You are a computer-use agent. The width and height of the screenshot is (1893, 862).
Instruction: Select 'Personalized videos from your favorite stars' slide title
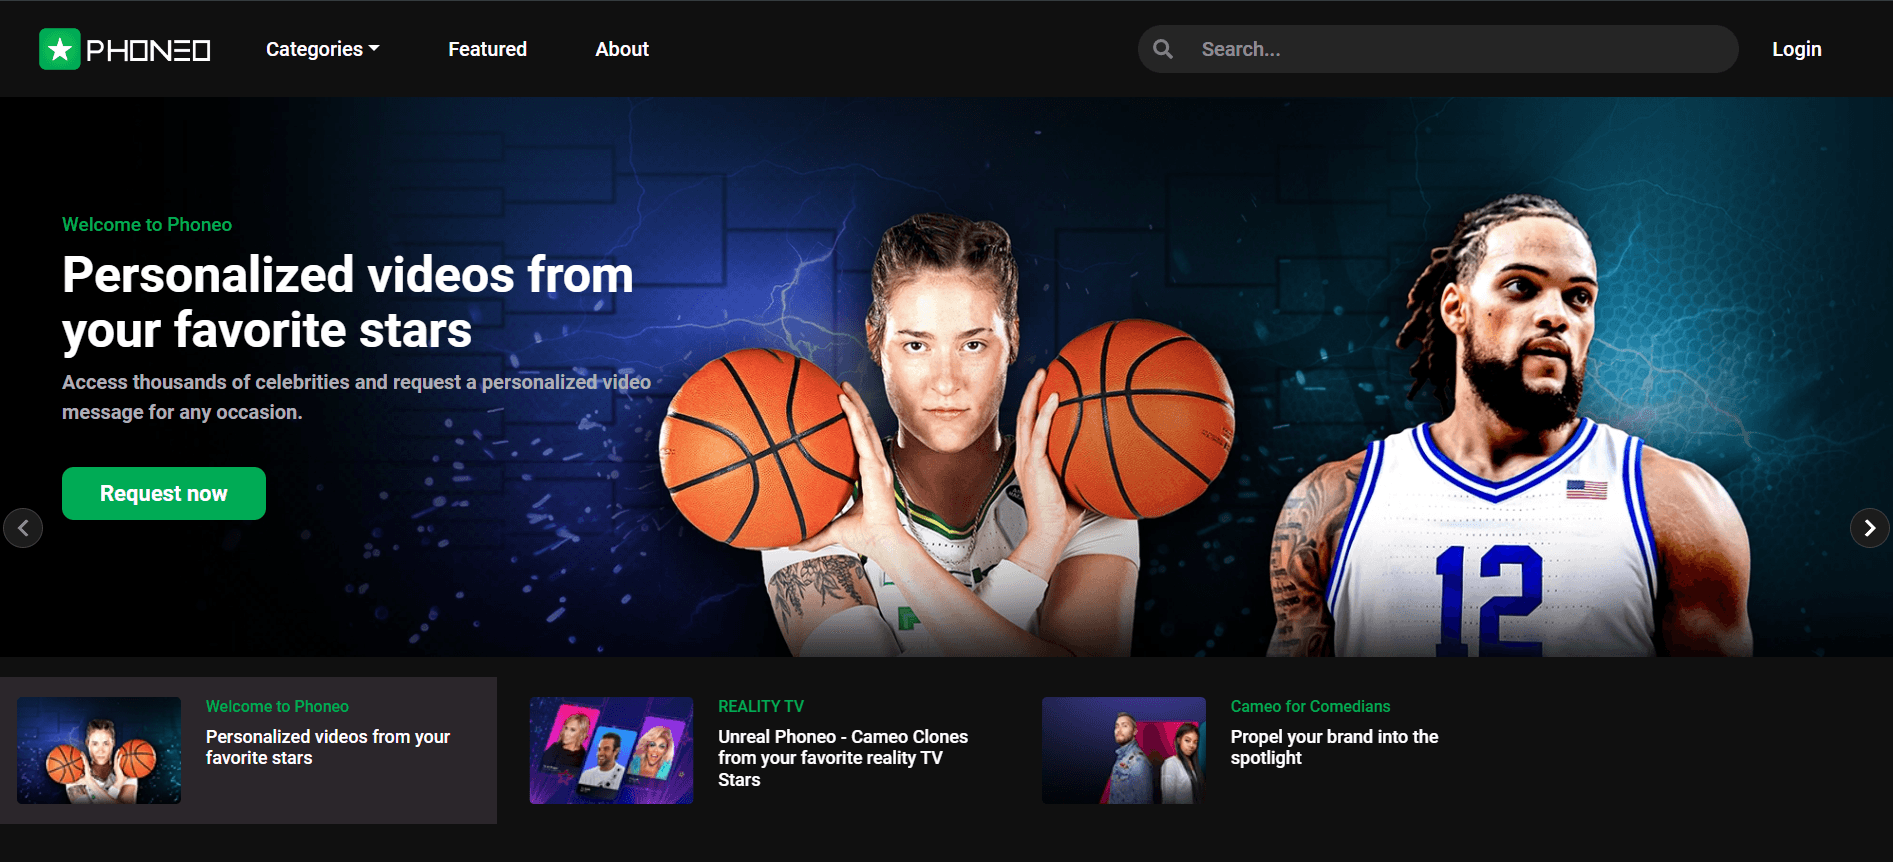pos(328,747)
